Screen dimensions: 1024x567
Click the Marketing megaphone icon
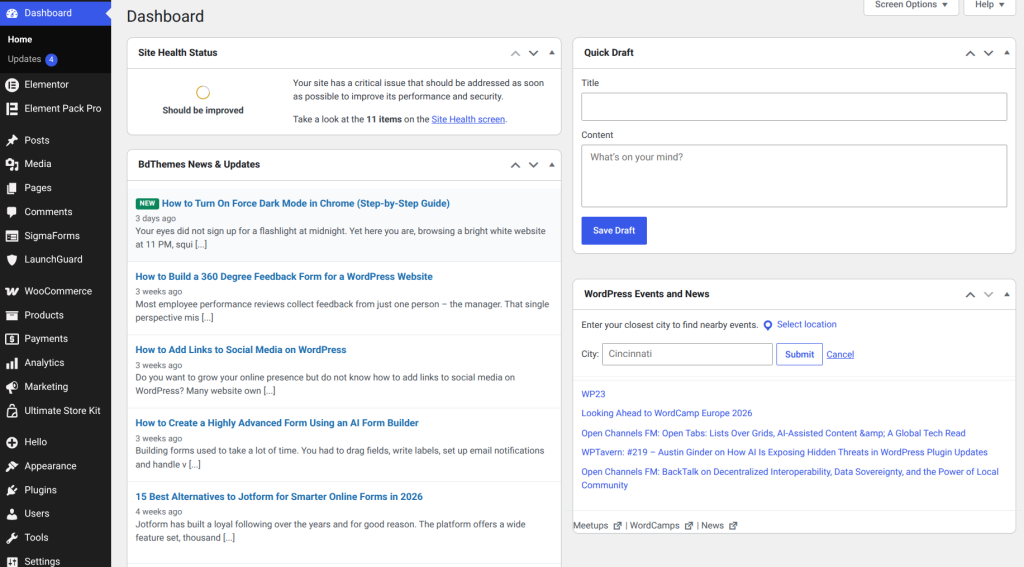coord(12,387)
